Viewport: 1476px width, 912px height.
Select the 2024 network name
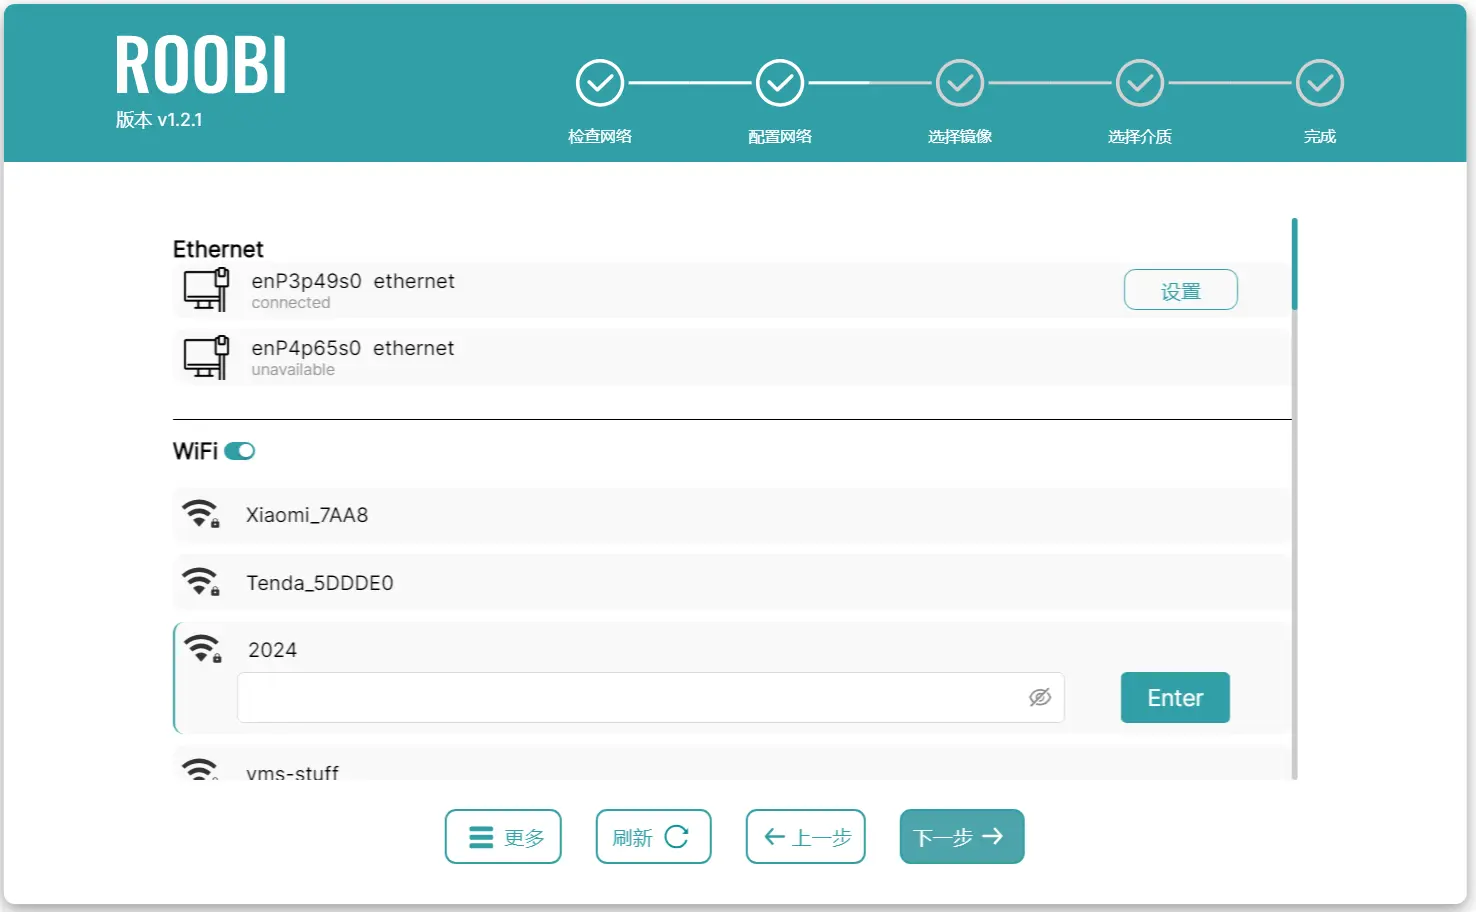272,650
